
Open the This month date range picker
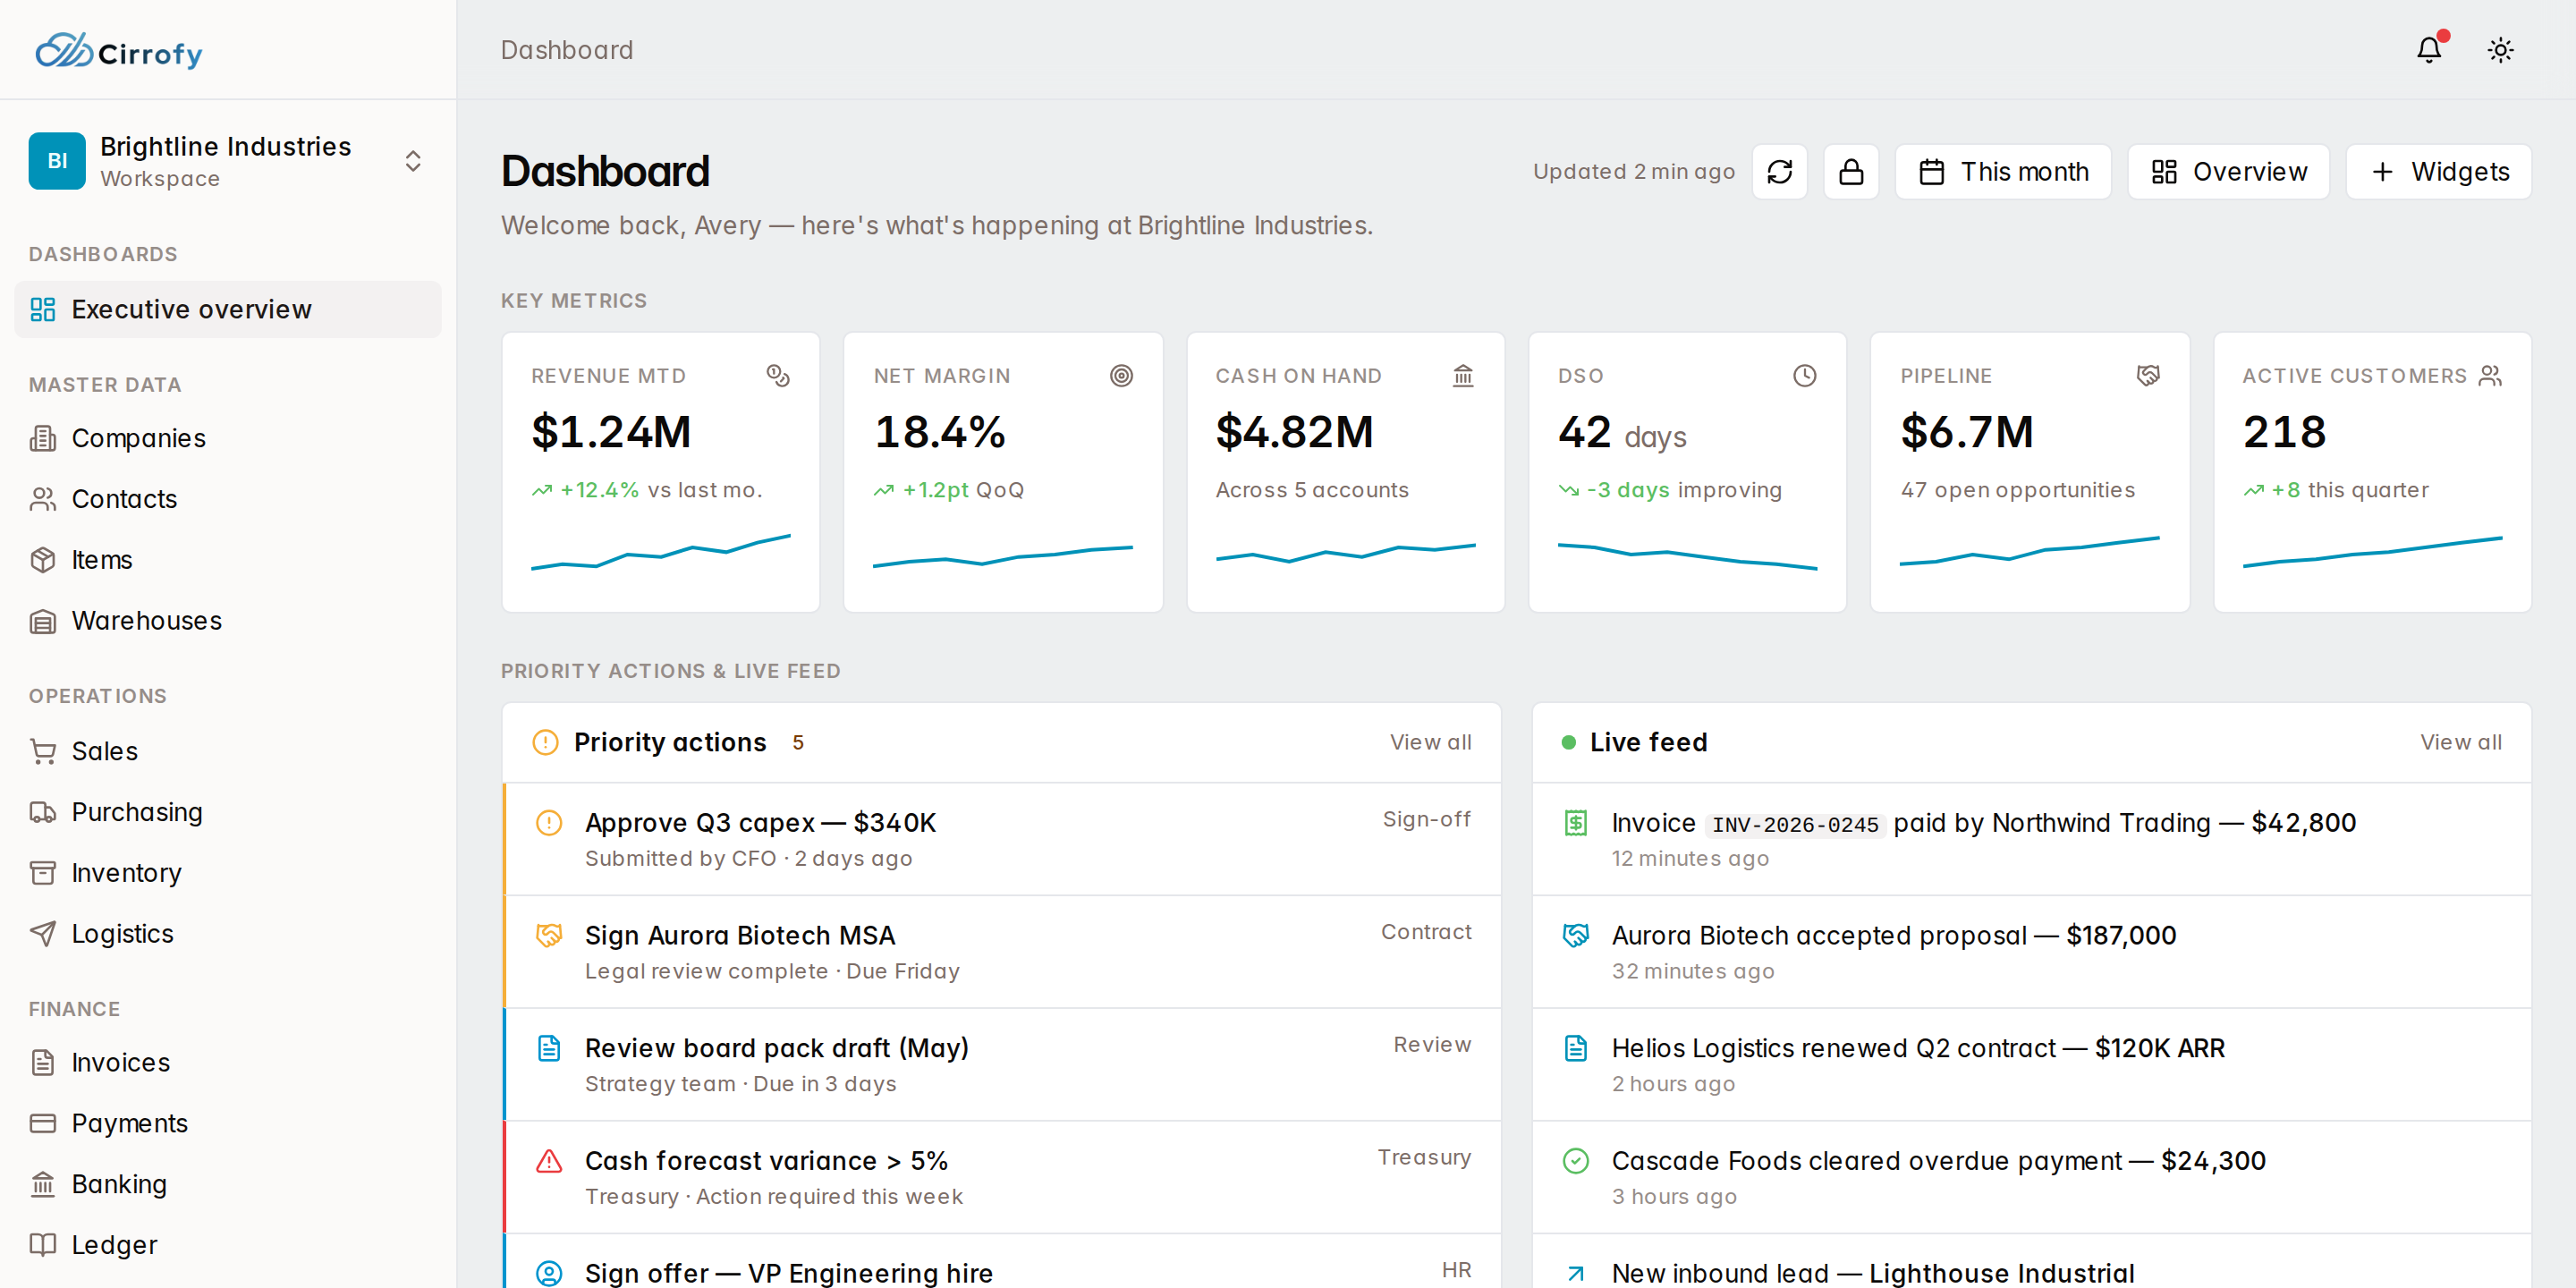[2003, 172]
